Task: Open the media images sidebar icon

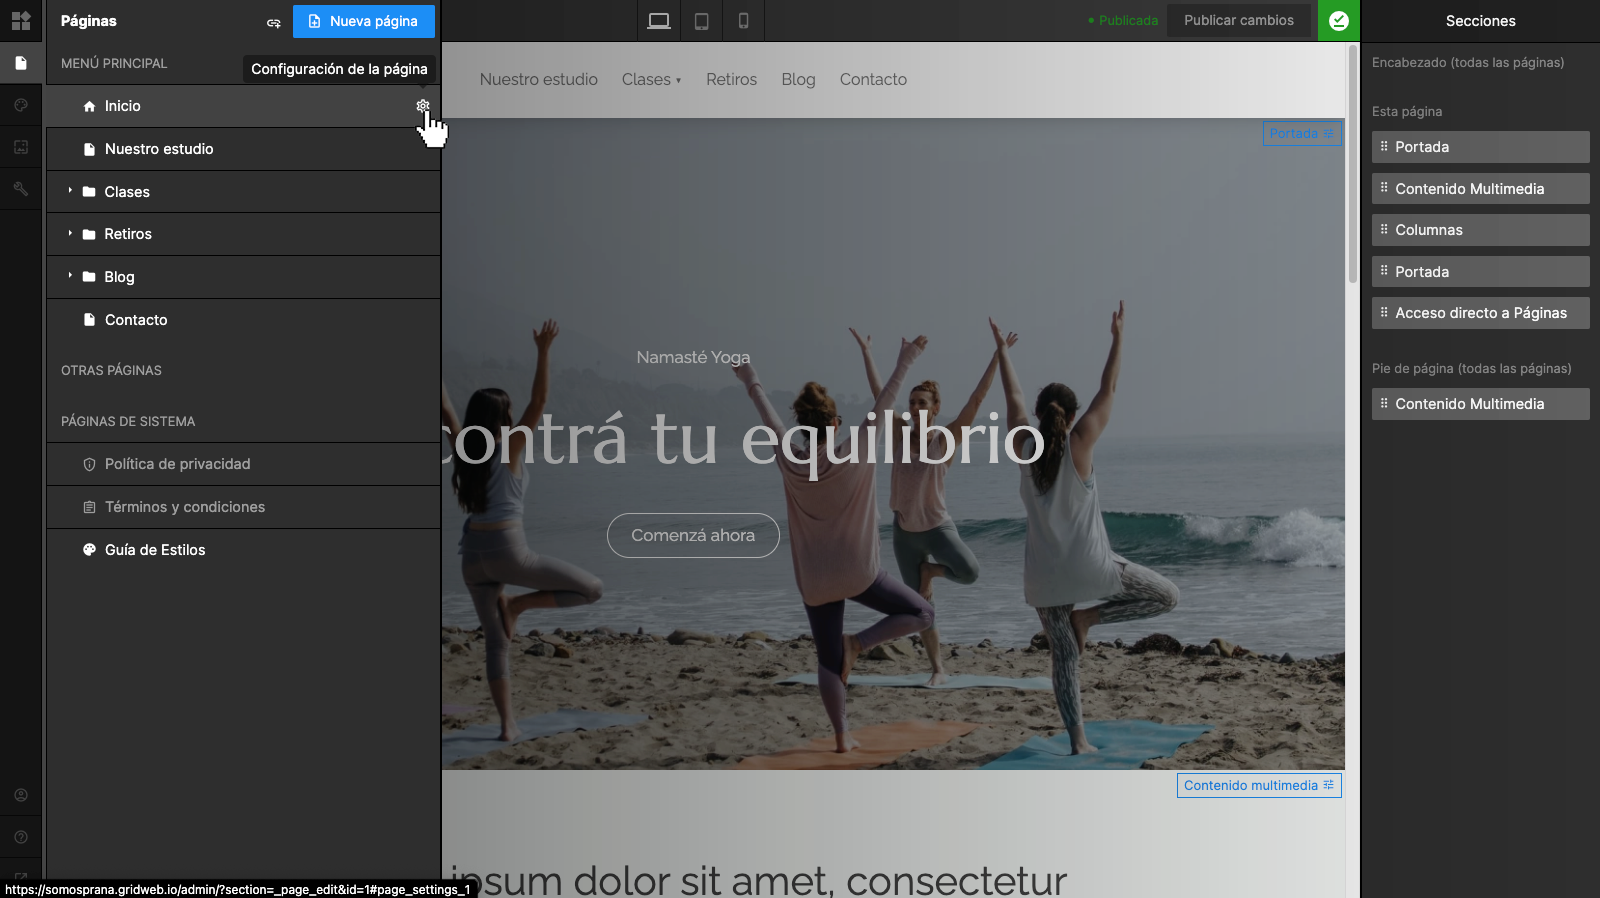Action: (21, 147)
